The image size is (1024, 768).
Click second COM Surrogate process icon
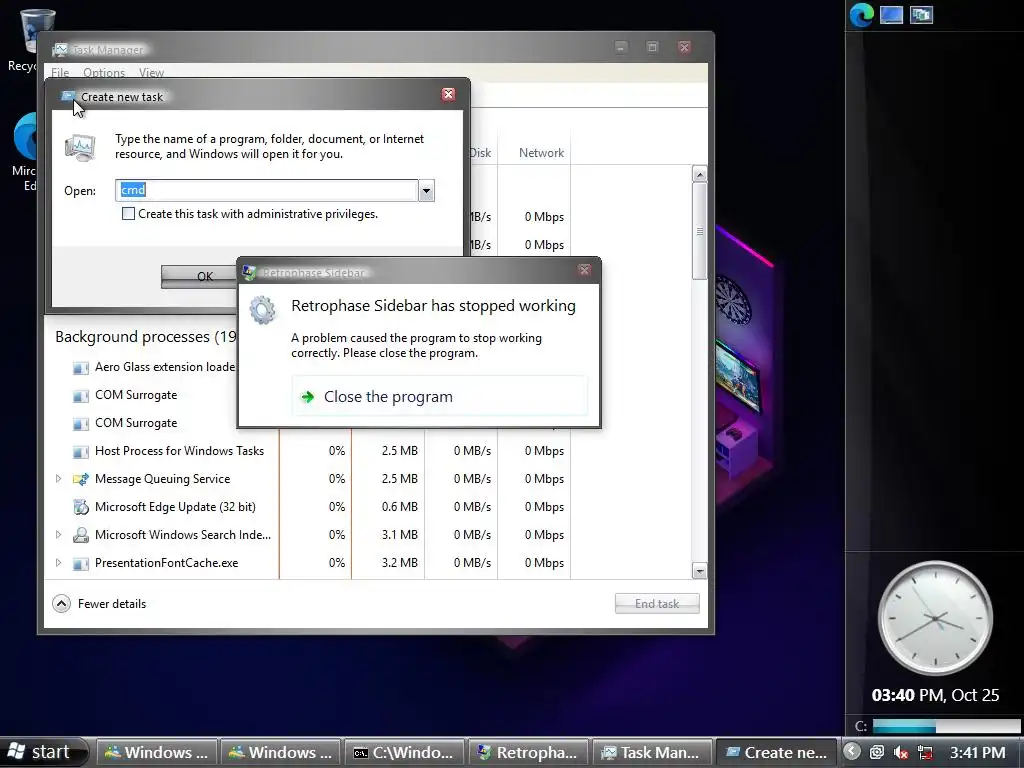click(x=80, y=424)
